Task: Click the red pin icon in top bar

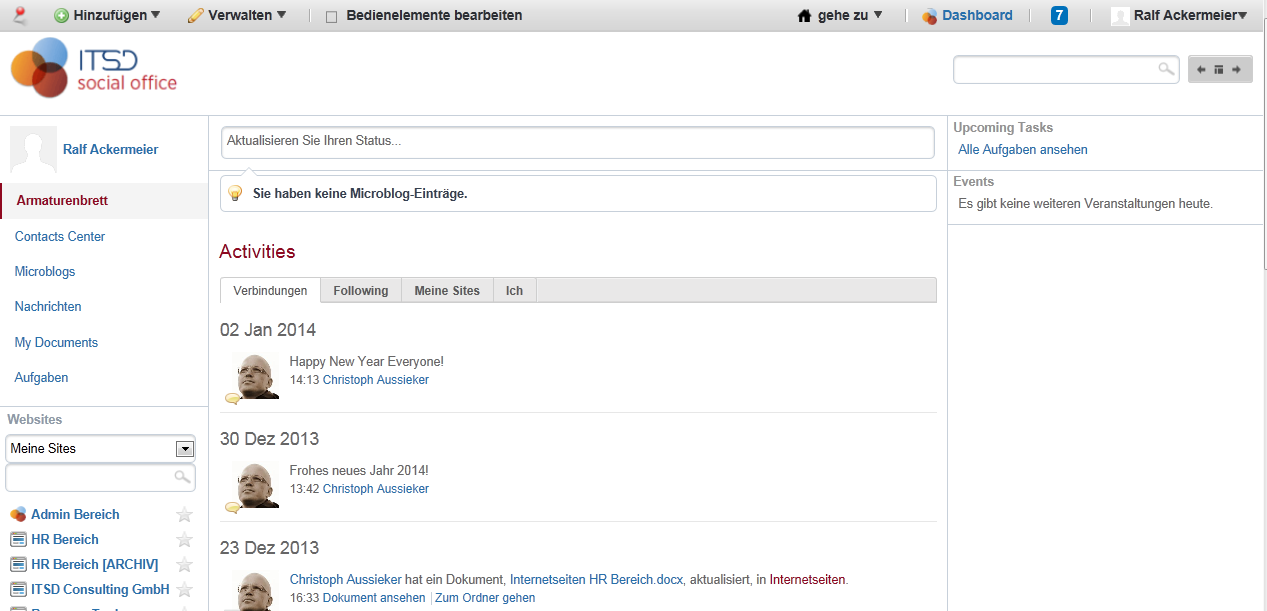Action: [x=20, y=15]
